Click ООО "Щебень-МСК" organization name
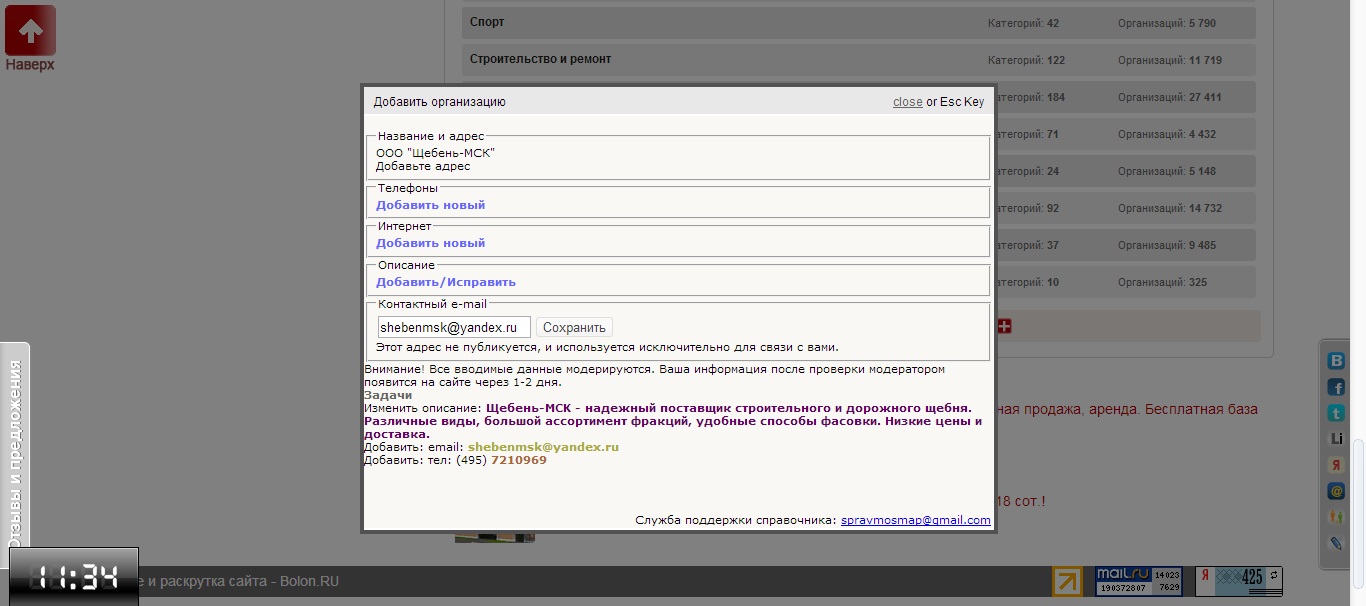This screenshot has width=1366, height=606. tap(435, 153)
